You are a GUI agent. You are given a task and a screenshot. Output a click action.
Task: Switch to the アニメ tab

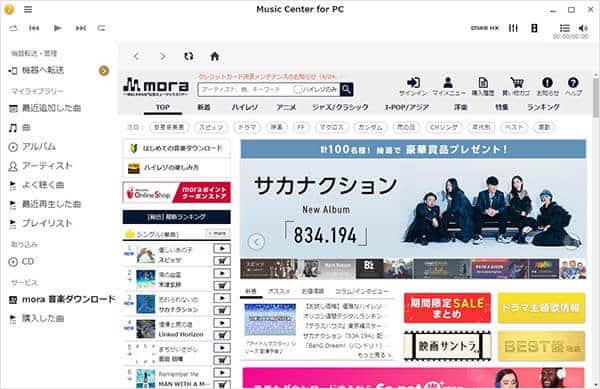tap(286, 107)
